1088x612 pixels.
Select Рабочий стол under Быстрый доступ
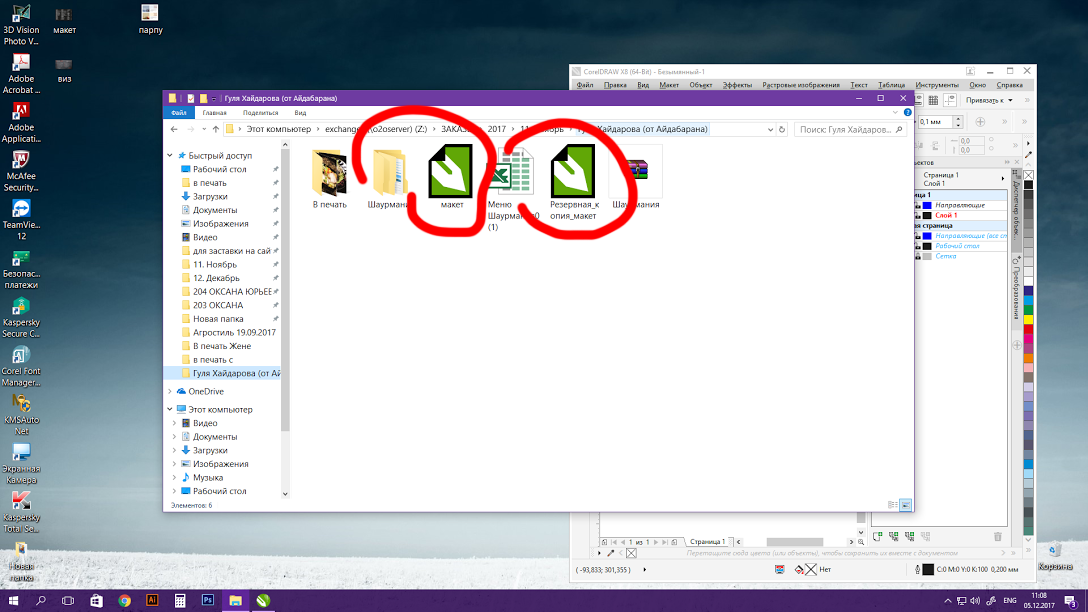(x=219, y=169)
